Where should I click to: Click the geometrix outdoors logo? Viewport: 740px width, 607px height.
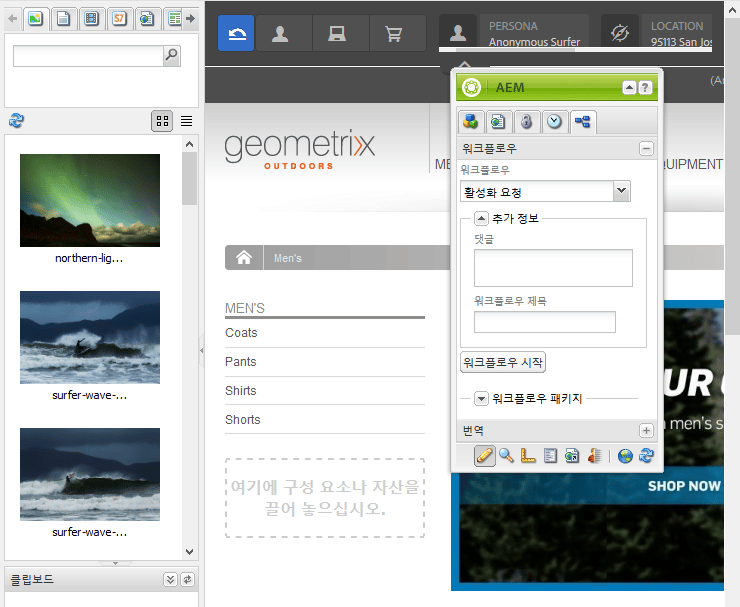click(x=300, y=149)
